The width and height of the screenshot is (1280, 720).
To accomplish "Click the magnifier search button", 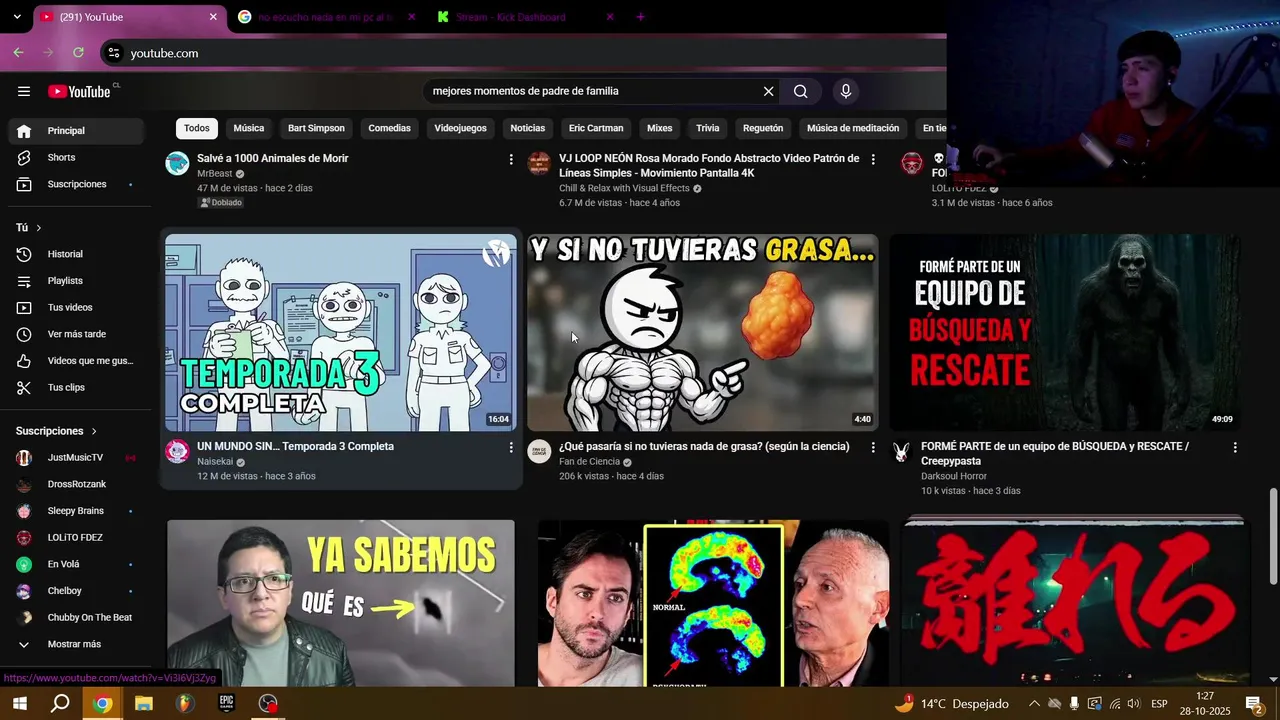I will tap(801, 91).
